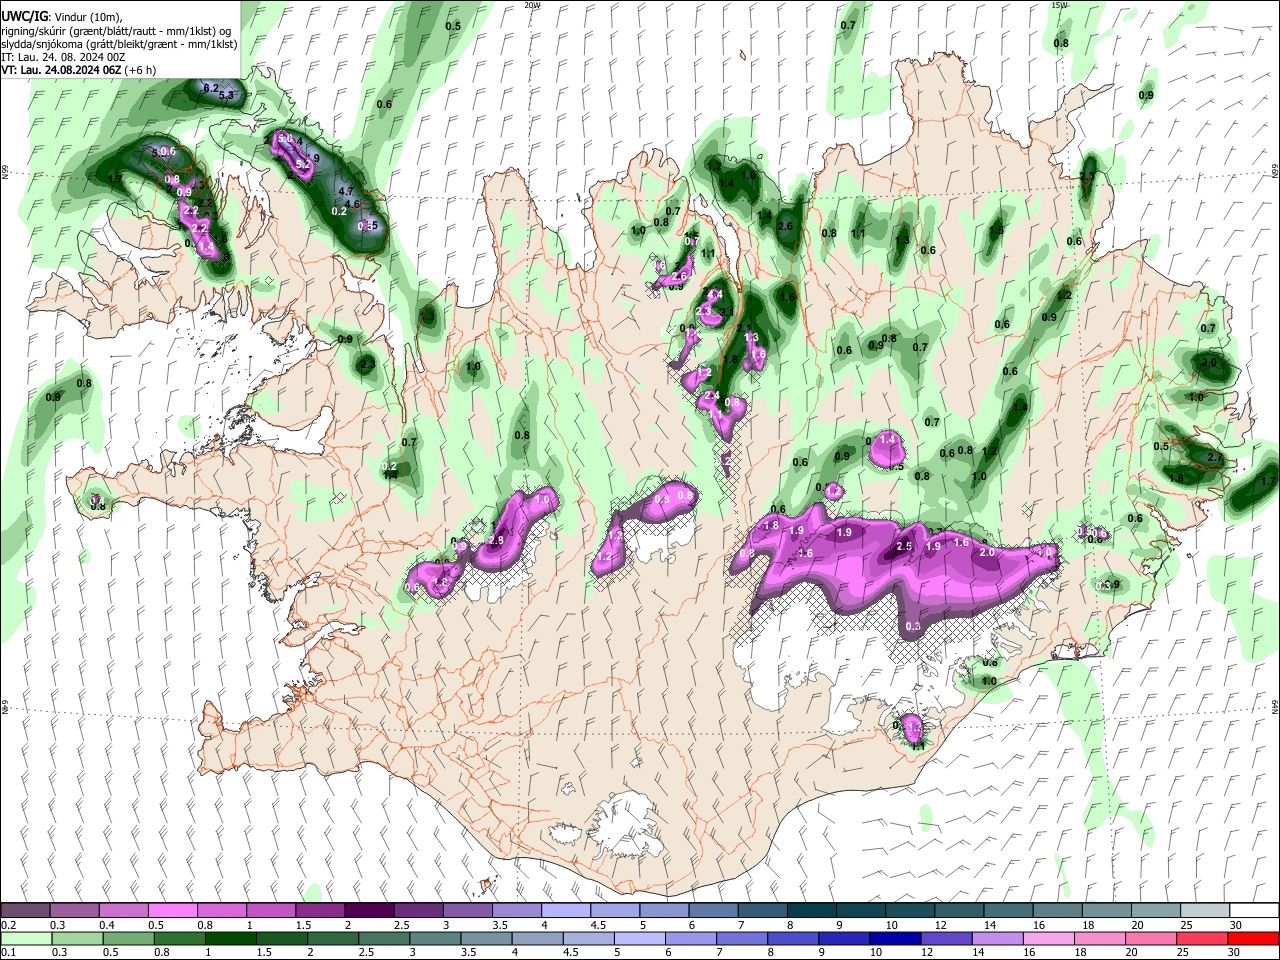The width and height of the screenshot is (1280, 960).
Task: Pick upper legend swatch between 0.4 and 0.5
Action: [x=123, y=911]
